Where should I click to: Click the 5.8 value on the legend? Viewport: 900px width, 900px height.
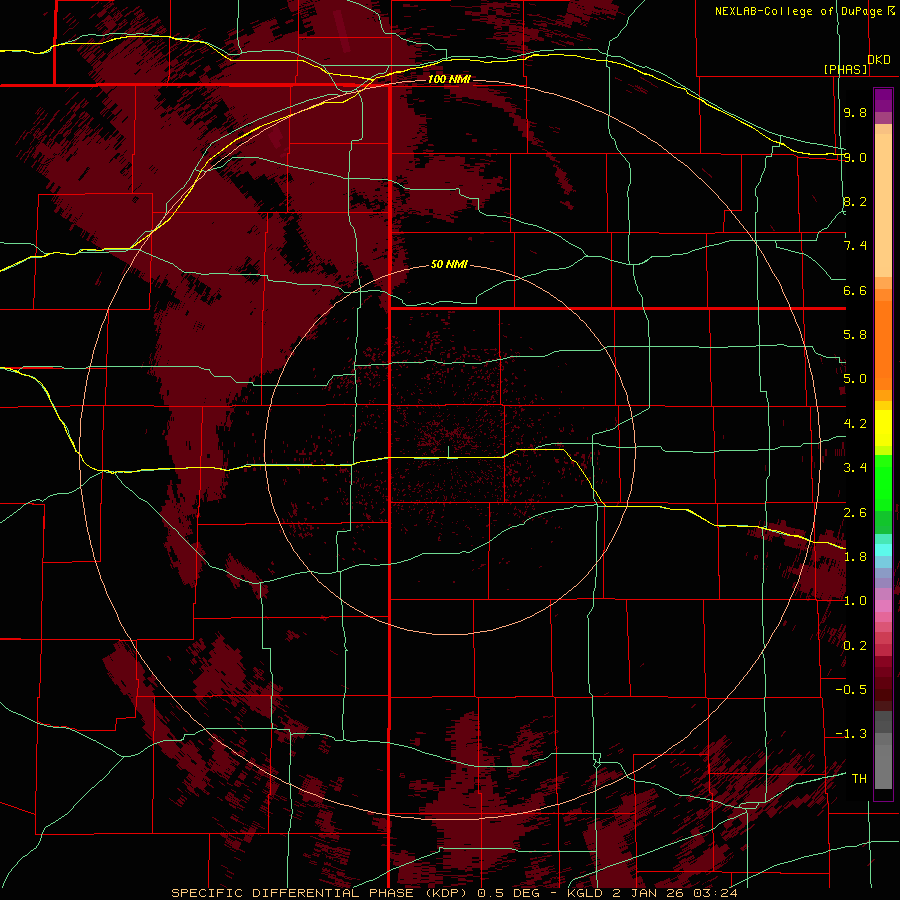point(855,335)
